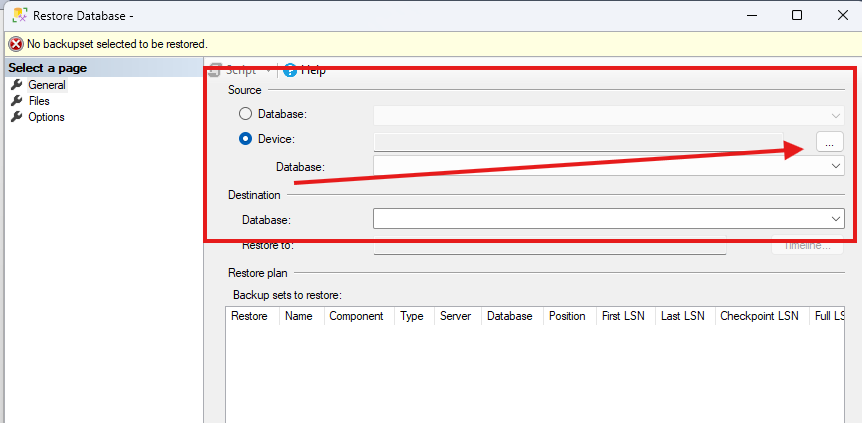This screenshot has height=423, width=862.
Task: Maximize the Restore Database window
Action: [x=797, y=15]
